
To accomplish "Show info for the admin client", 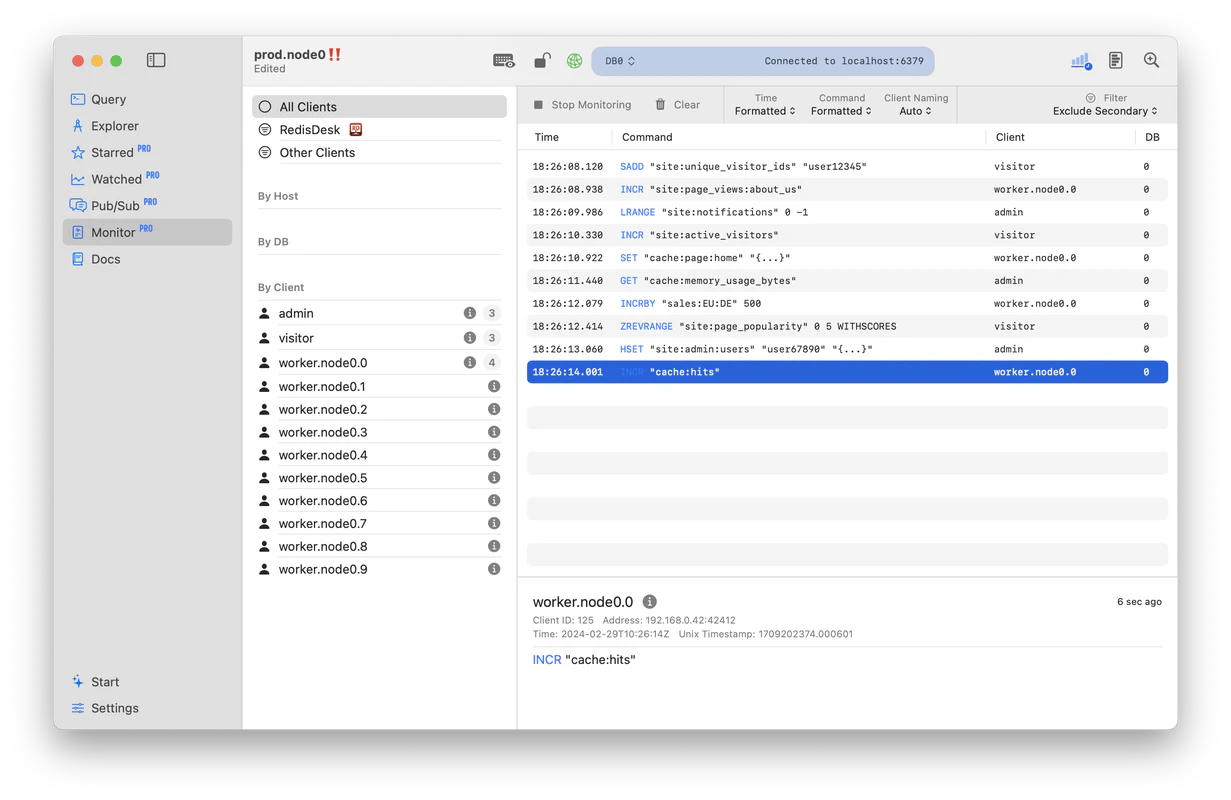I will pyautogui.click(x=469, y=313).
